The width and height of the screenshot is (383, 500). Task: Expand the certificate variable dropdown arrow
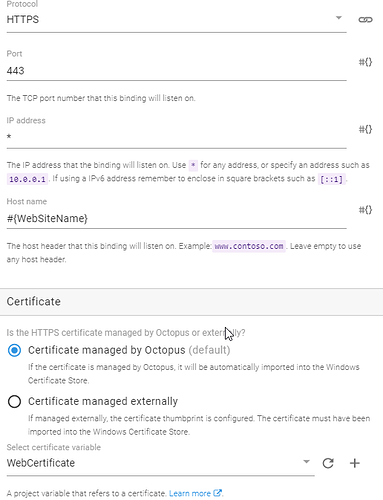point(306,462)
